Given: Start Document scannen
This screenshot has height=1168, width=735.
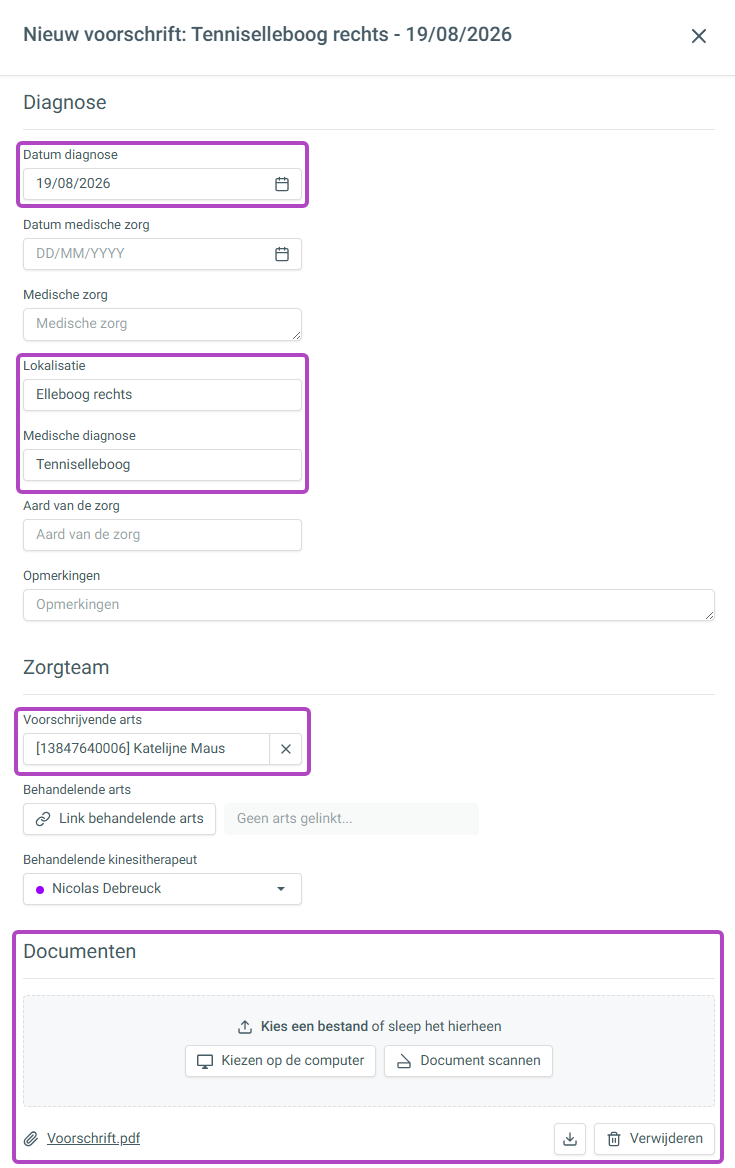Looking at the screenshot, I should pos(468,1061).
